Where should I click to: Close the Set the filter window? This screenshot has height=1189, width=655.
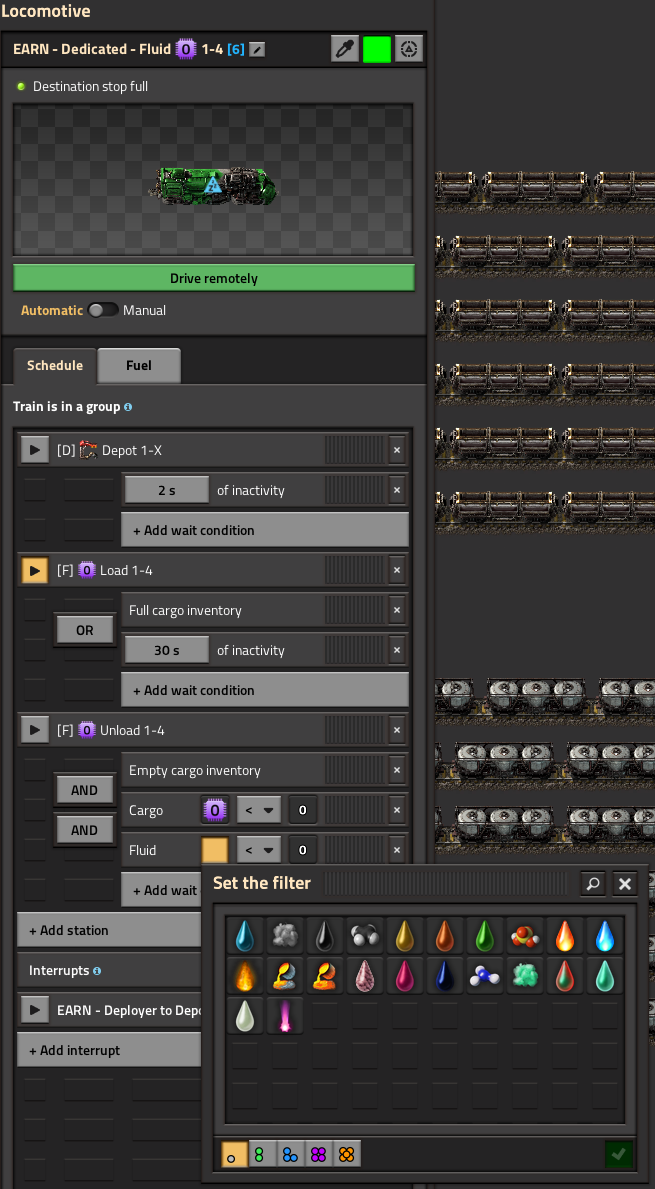[625, 883]
